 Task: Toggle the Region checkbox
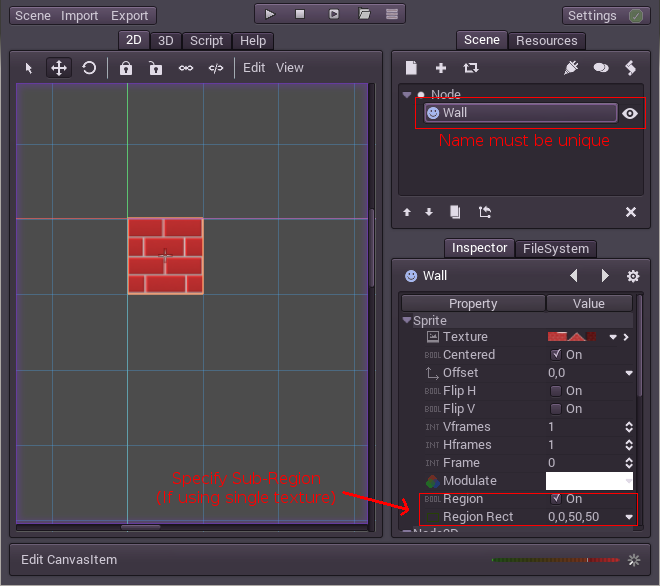click(556, 498)
